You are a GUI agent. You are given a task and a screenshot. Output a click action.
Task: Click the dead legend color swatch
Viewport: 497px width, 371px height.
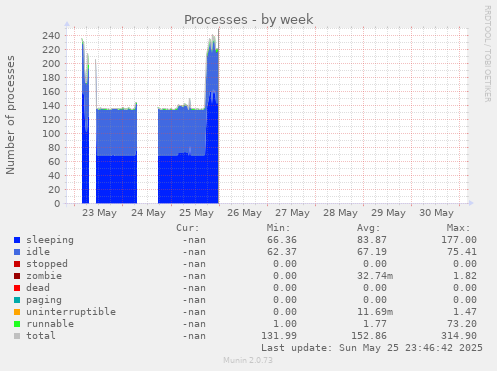coord(17,288)
